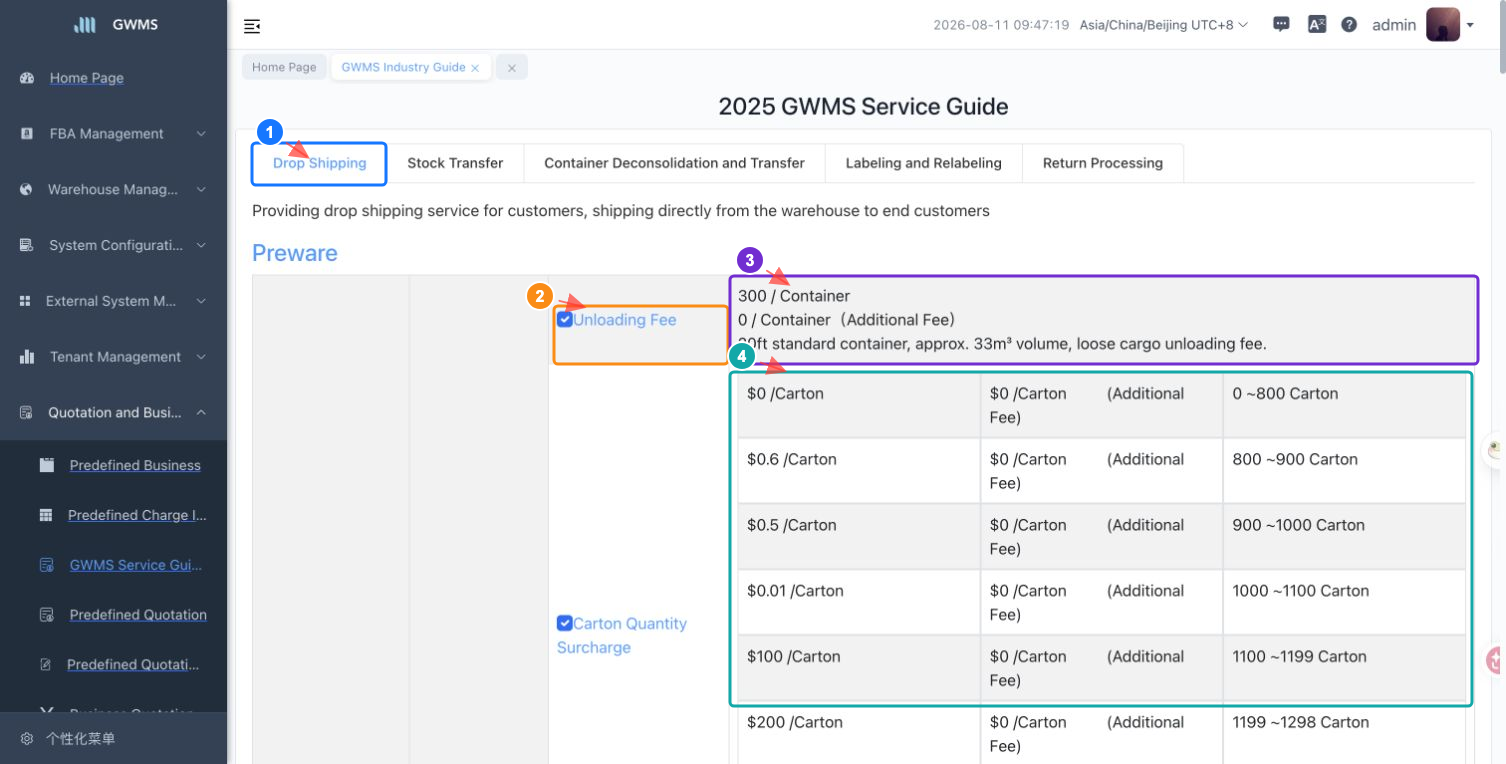Click the 个性化菜单 gear icon
The width and height of the screenshot is (1506, 764).
click(27, 739)
